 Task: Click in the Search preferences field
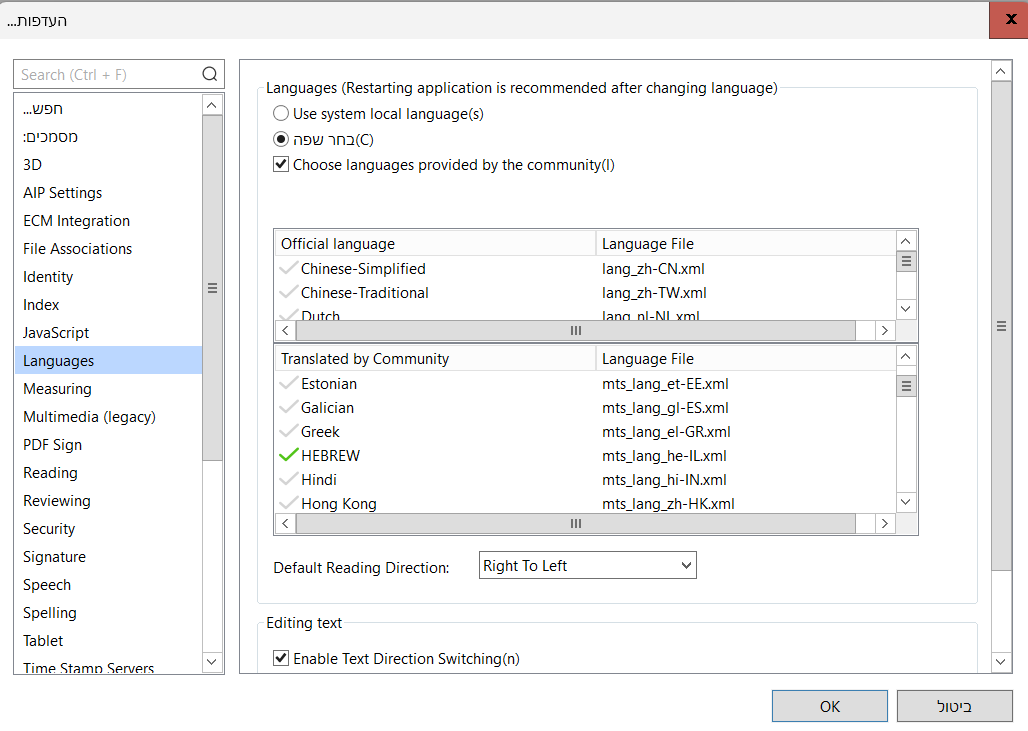click(105, 74)
